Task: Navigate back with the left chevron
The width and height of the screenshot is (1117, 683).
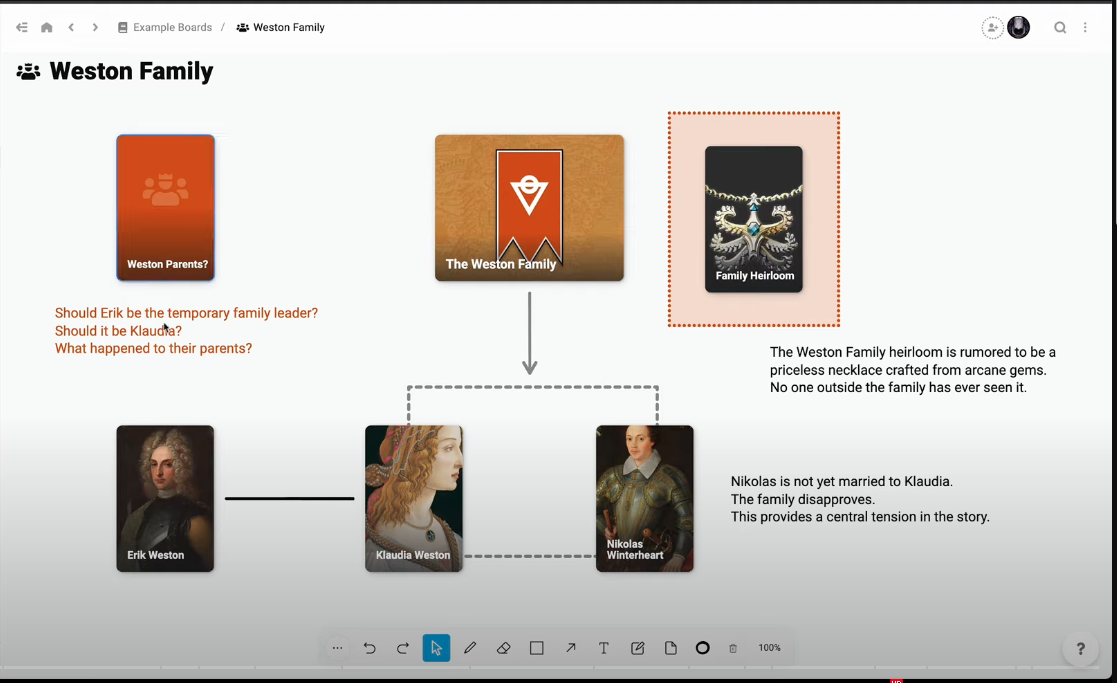Action: [x=71, y=27]
